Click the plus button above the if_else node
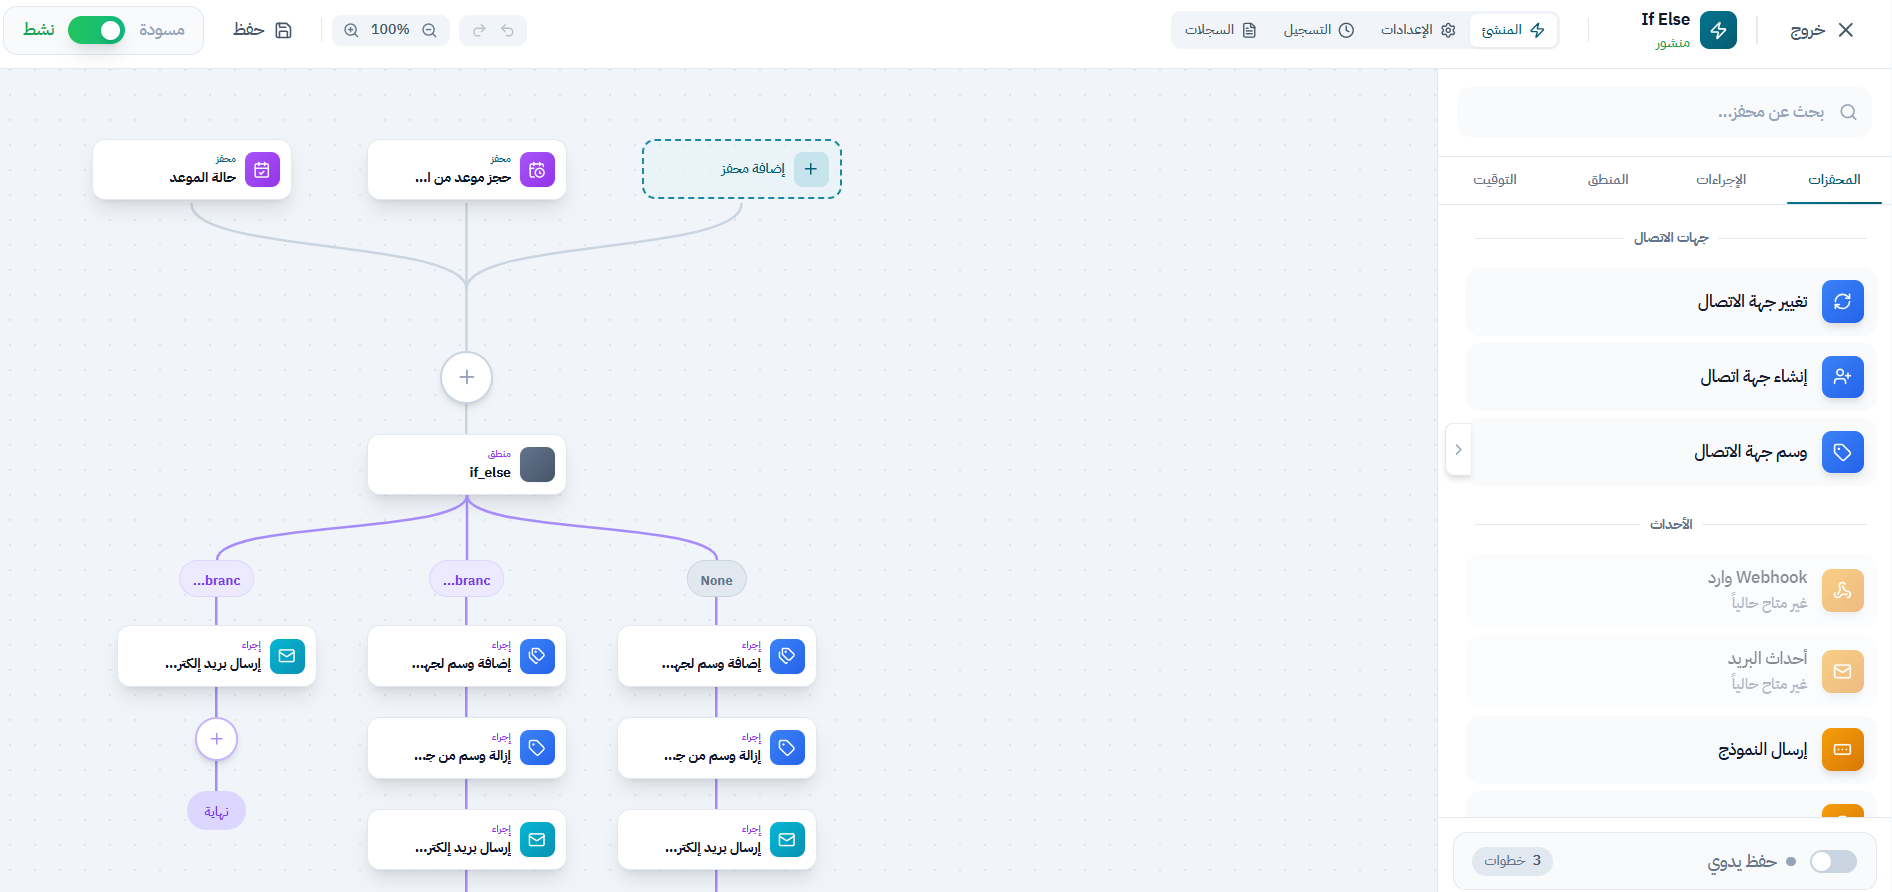Screen dimensions: 1892x892 tap(466, 377)
